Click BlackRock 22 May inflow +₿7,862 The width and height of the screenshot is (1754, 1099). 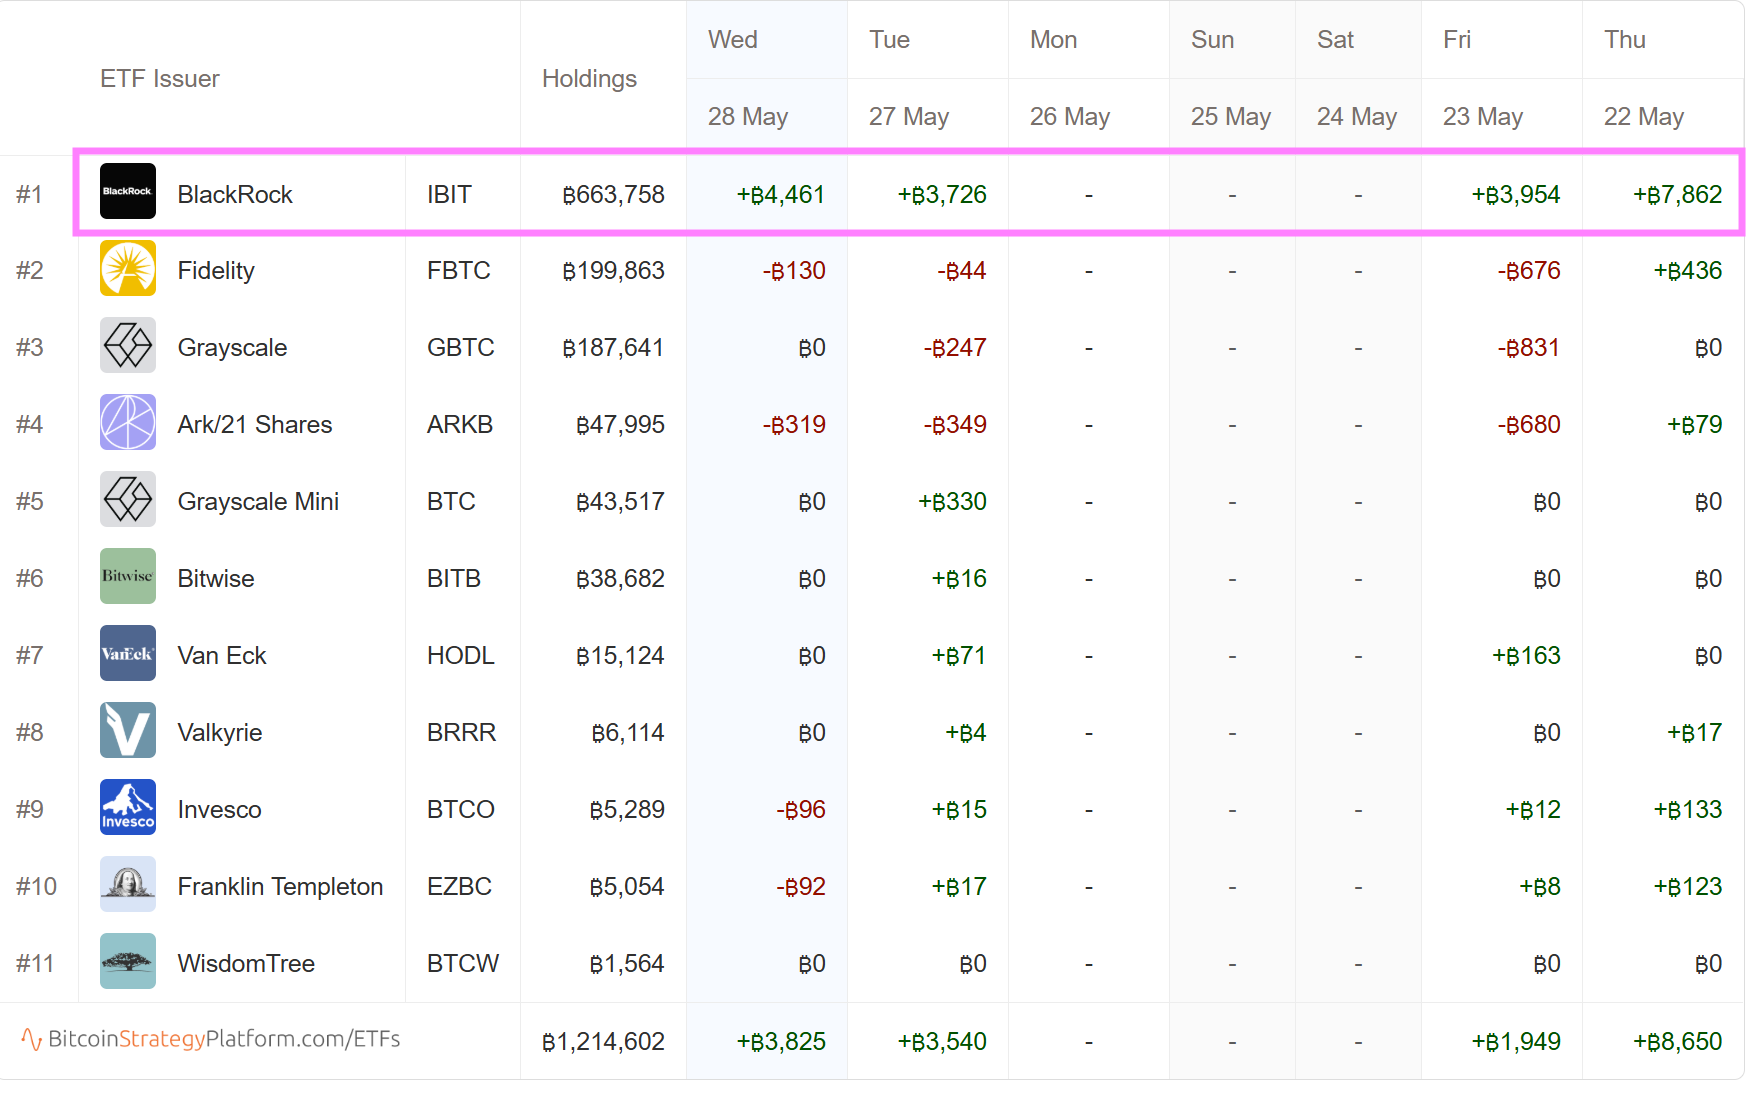(x=1678, y=194)
